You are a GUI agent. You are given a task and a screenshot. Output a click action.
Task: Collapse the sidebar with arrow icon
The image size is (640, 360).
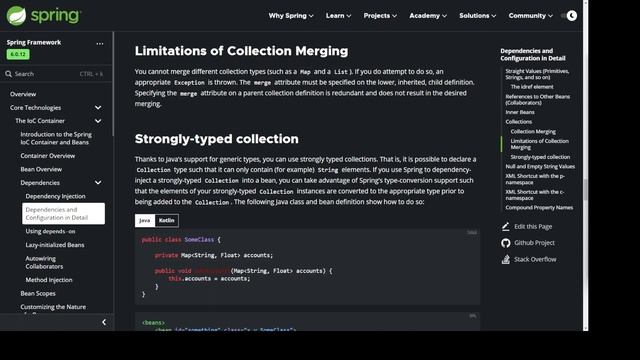(104, 322)
